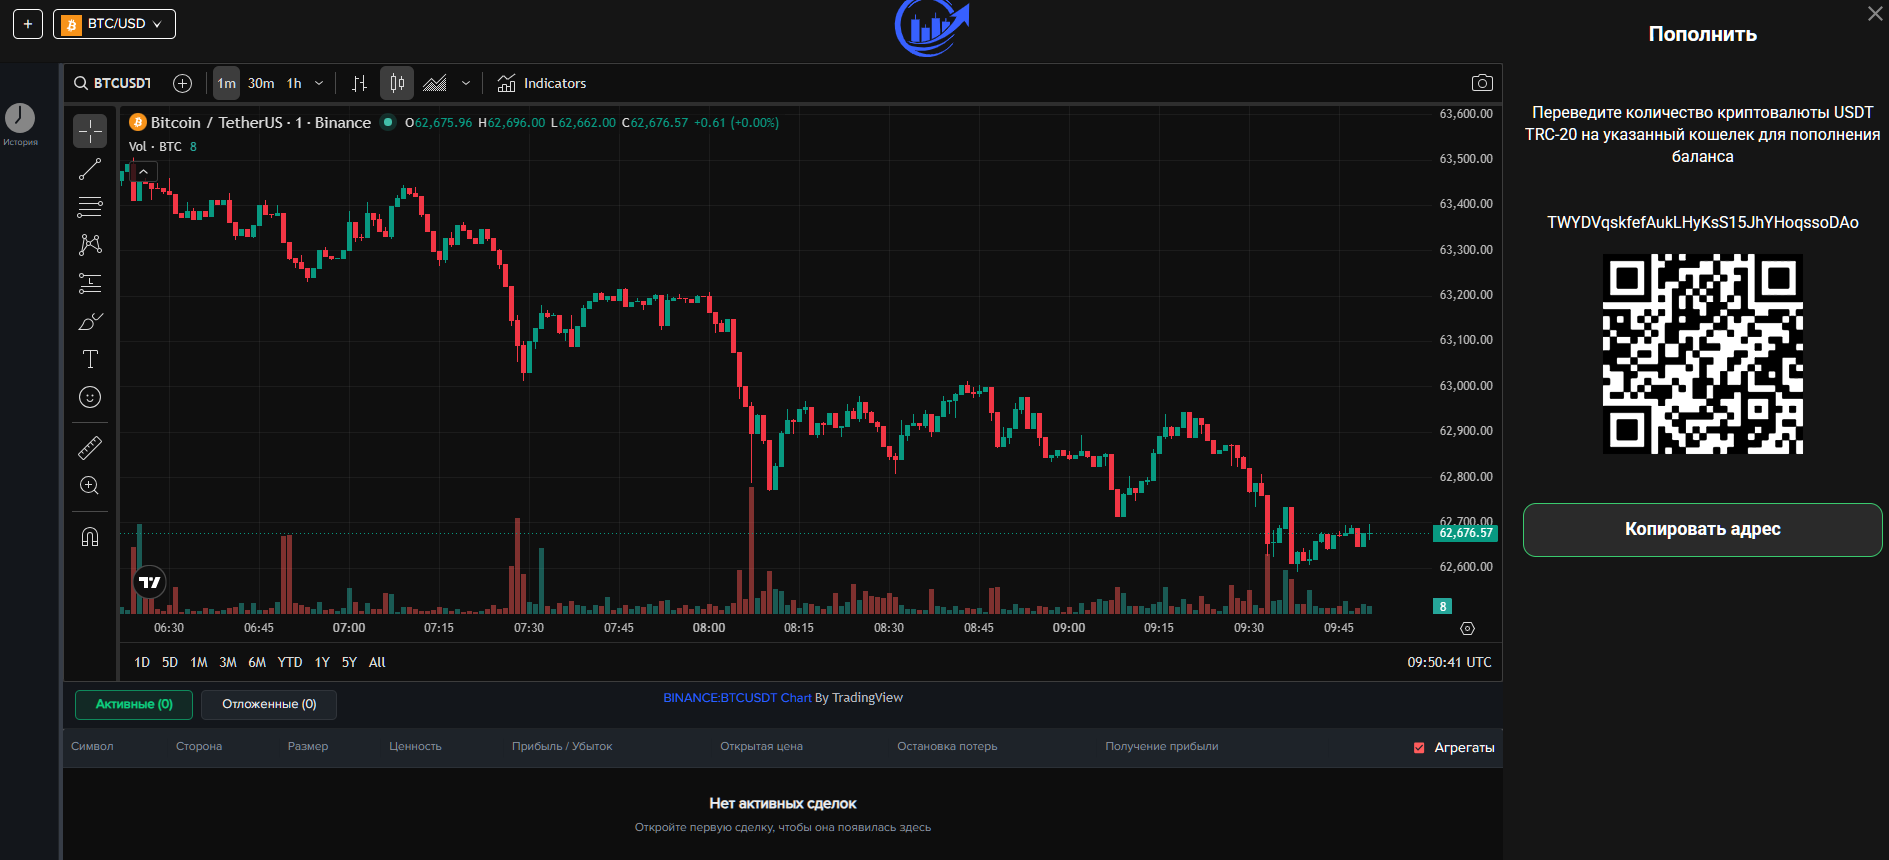Select the trend line drawing tool
Screen dimensions: 1889x860
(x=90, y=169)
